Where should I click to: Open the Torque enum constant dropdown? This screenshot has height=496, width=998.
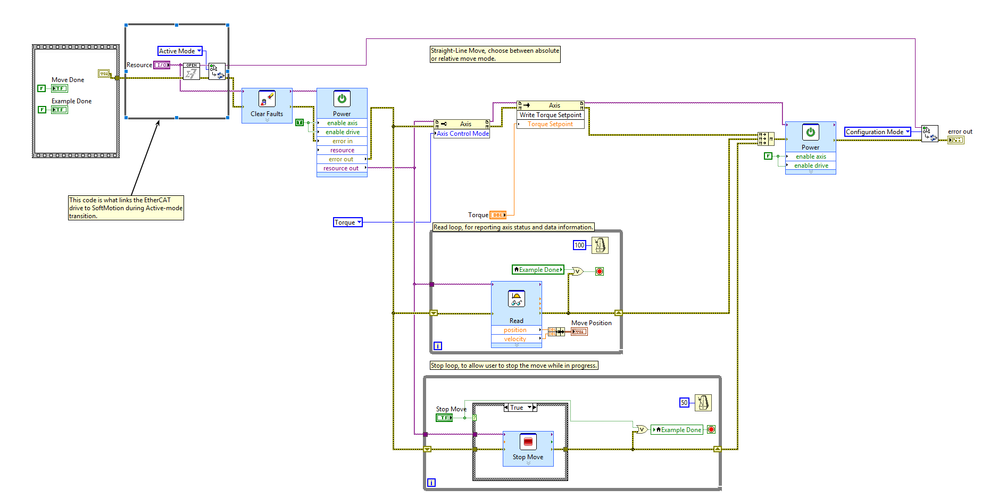coord(348,222)
